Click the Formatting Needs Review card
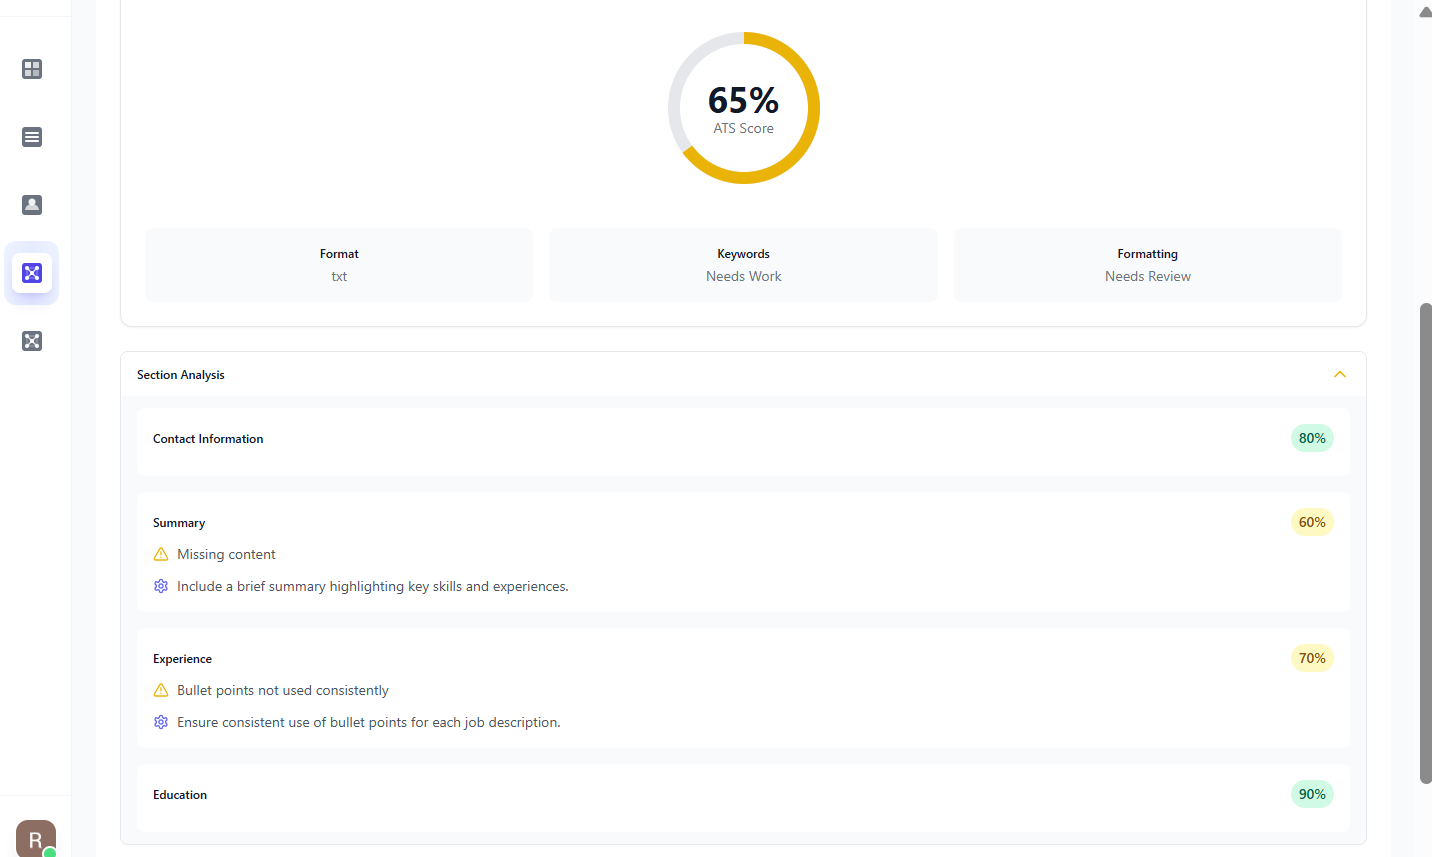The width and height of the screenshot is (1432, 857). click(x=1147, y=264)
